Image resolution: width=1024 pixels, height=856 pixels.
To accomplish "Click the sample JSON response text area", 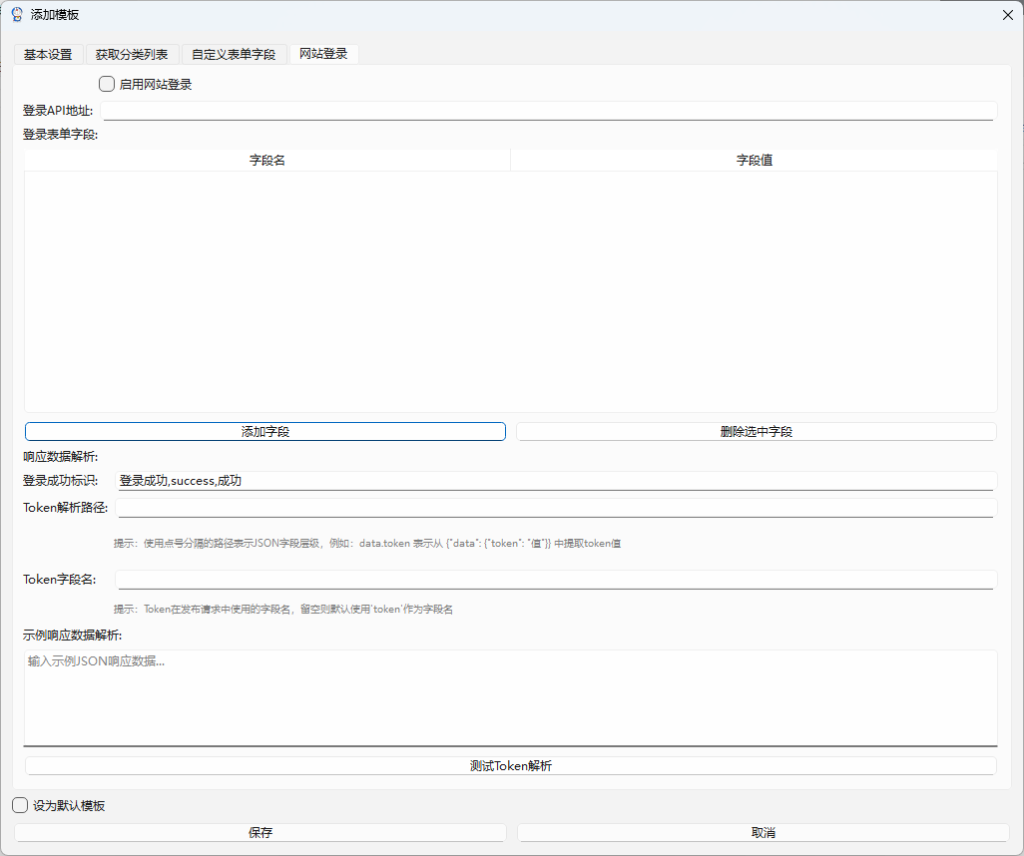I will pyautogui.click(x=510, y=697).
